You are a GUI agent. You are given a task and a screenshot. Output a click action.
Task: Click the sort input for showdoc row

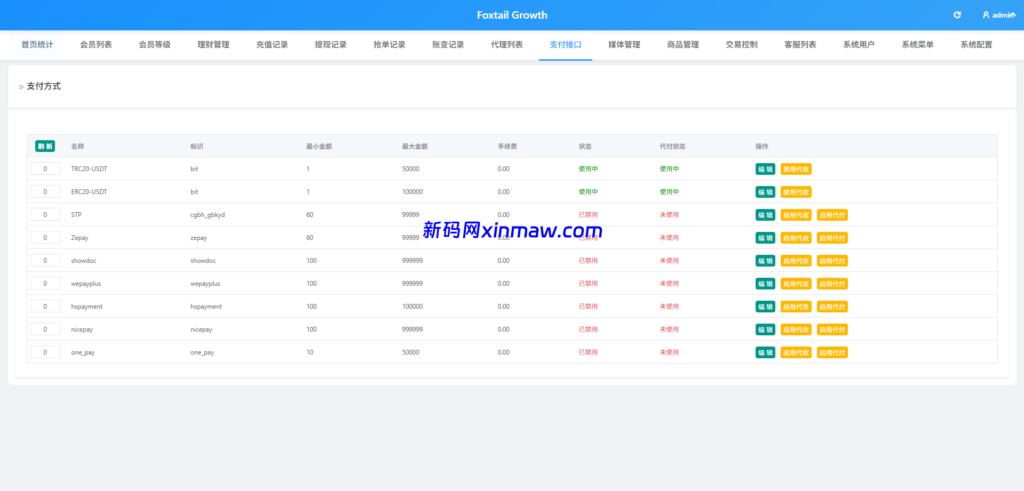click(x=45, y=261)
